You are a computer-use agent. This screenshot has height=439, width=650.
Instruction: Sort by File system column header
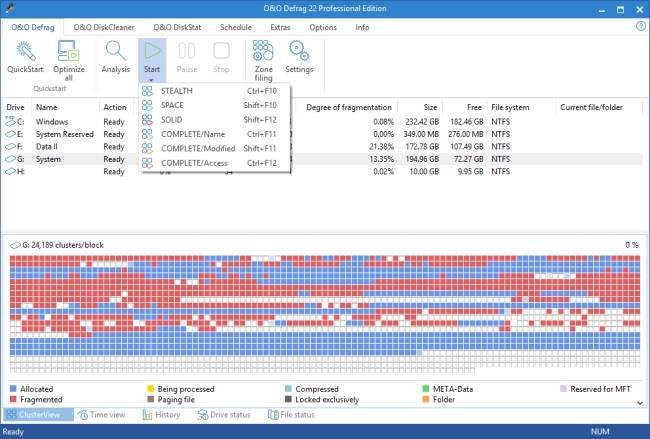click(510, 107)
